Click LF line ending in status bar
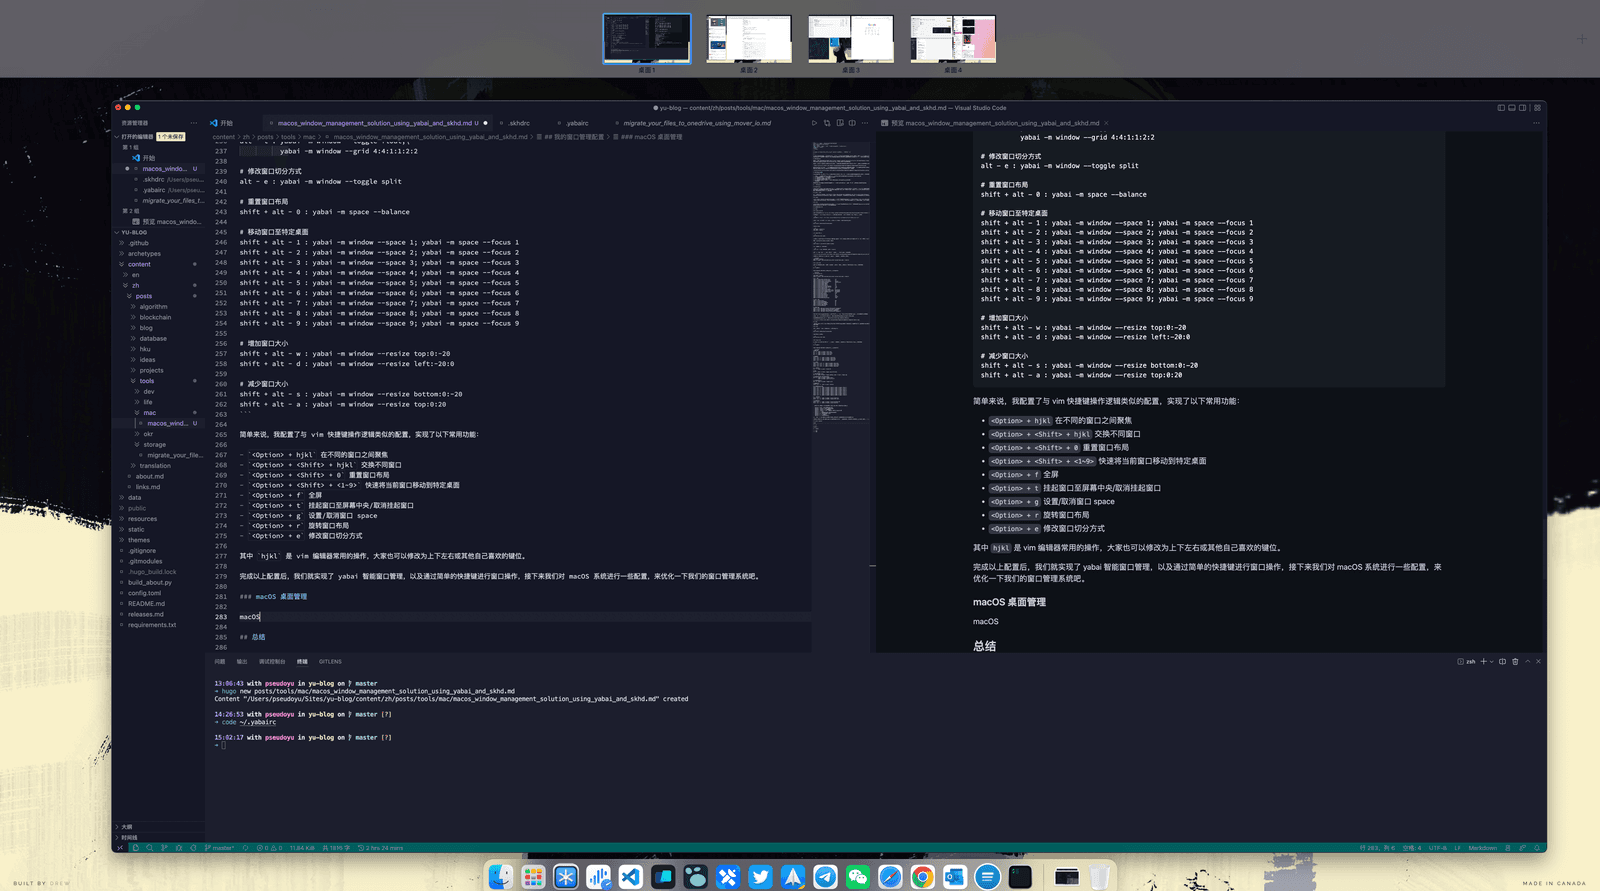This screenshot has width=1600, height=891. point(1457,848)
